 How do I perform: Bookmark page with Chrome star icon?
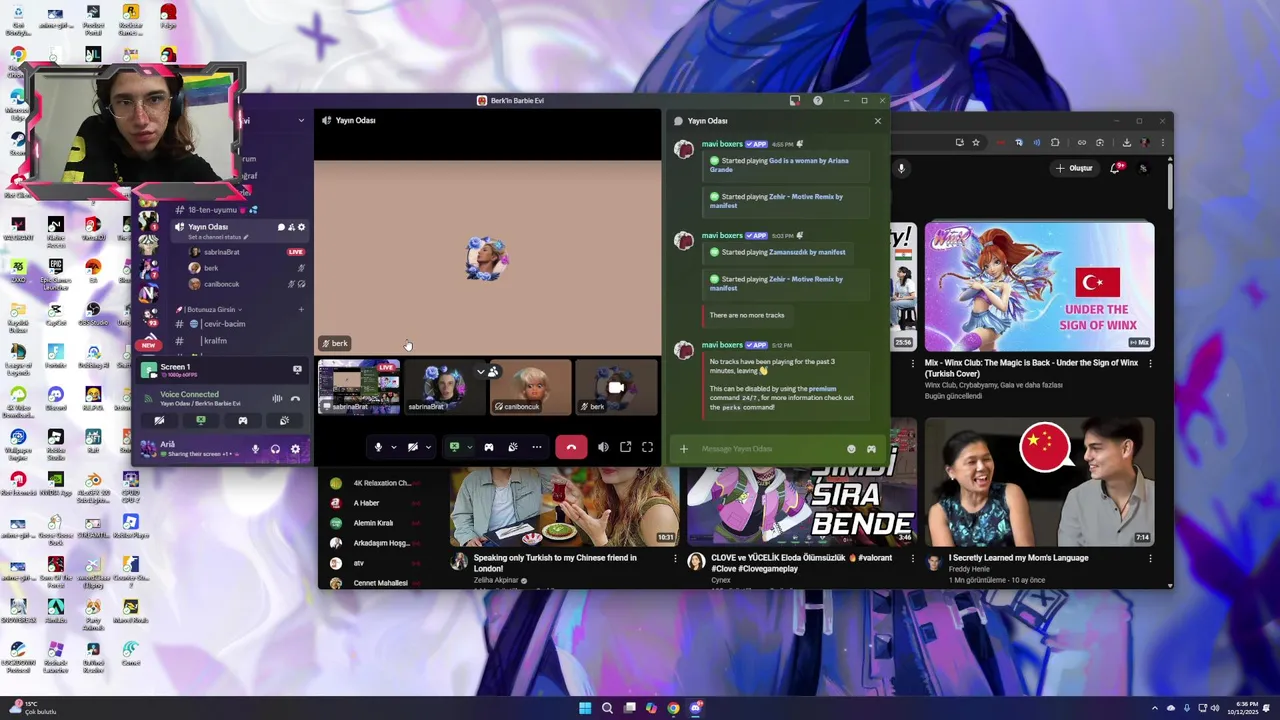point(976,143)
